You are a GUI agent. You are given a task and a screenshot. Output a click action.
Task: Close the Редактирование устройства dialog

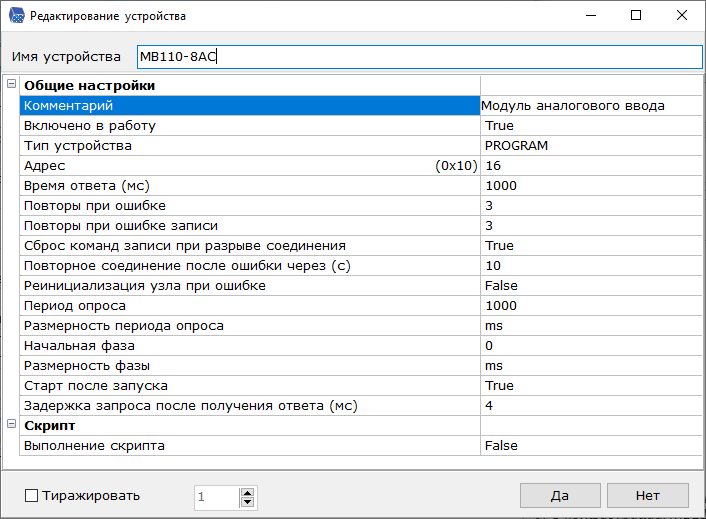682,15
